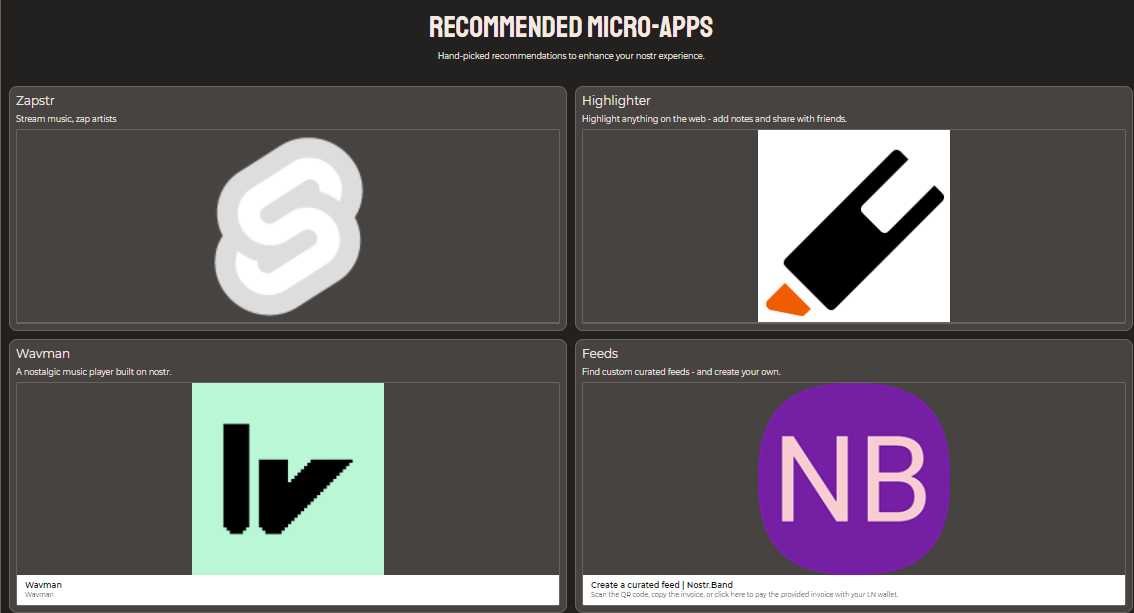
Task: Click 'Highlight anything on the web' description text
Action: tap(715, 119)
